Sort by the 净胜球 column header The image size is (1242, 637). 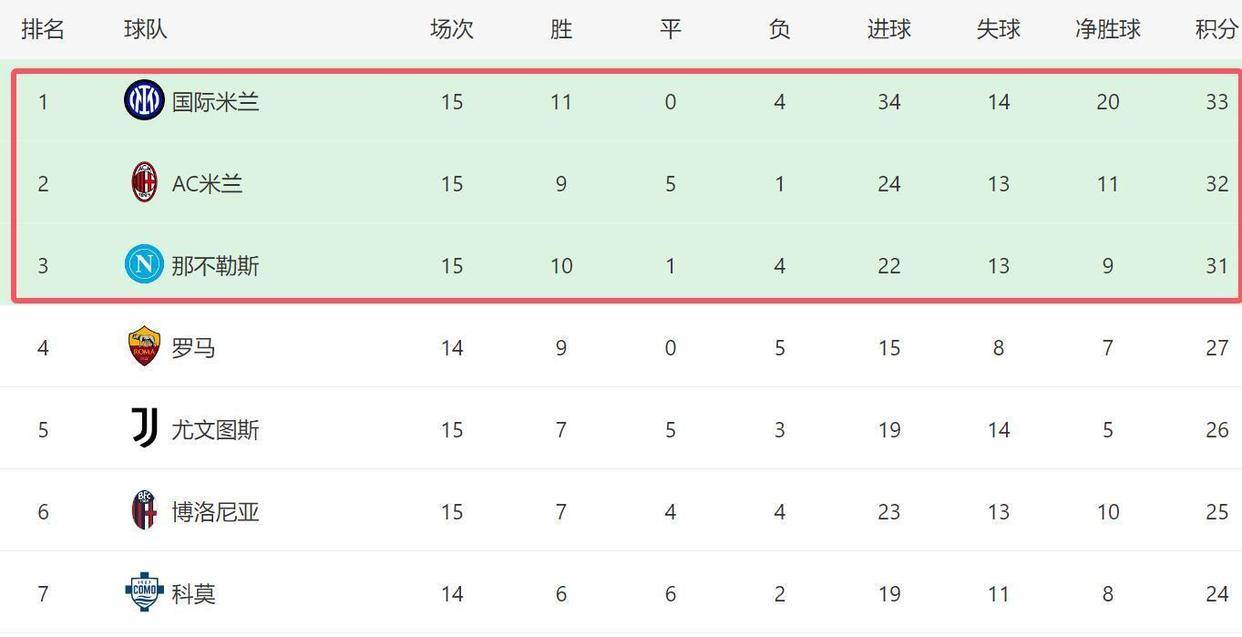coord(1107,30)
